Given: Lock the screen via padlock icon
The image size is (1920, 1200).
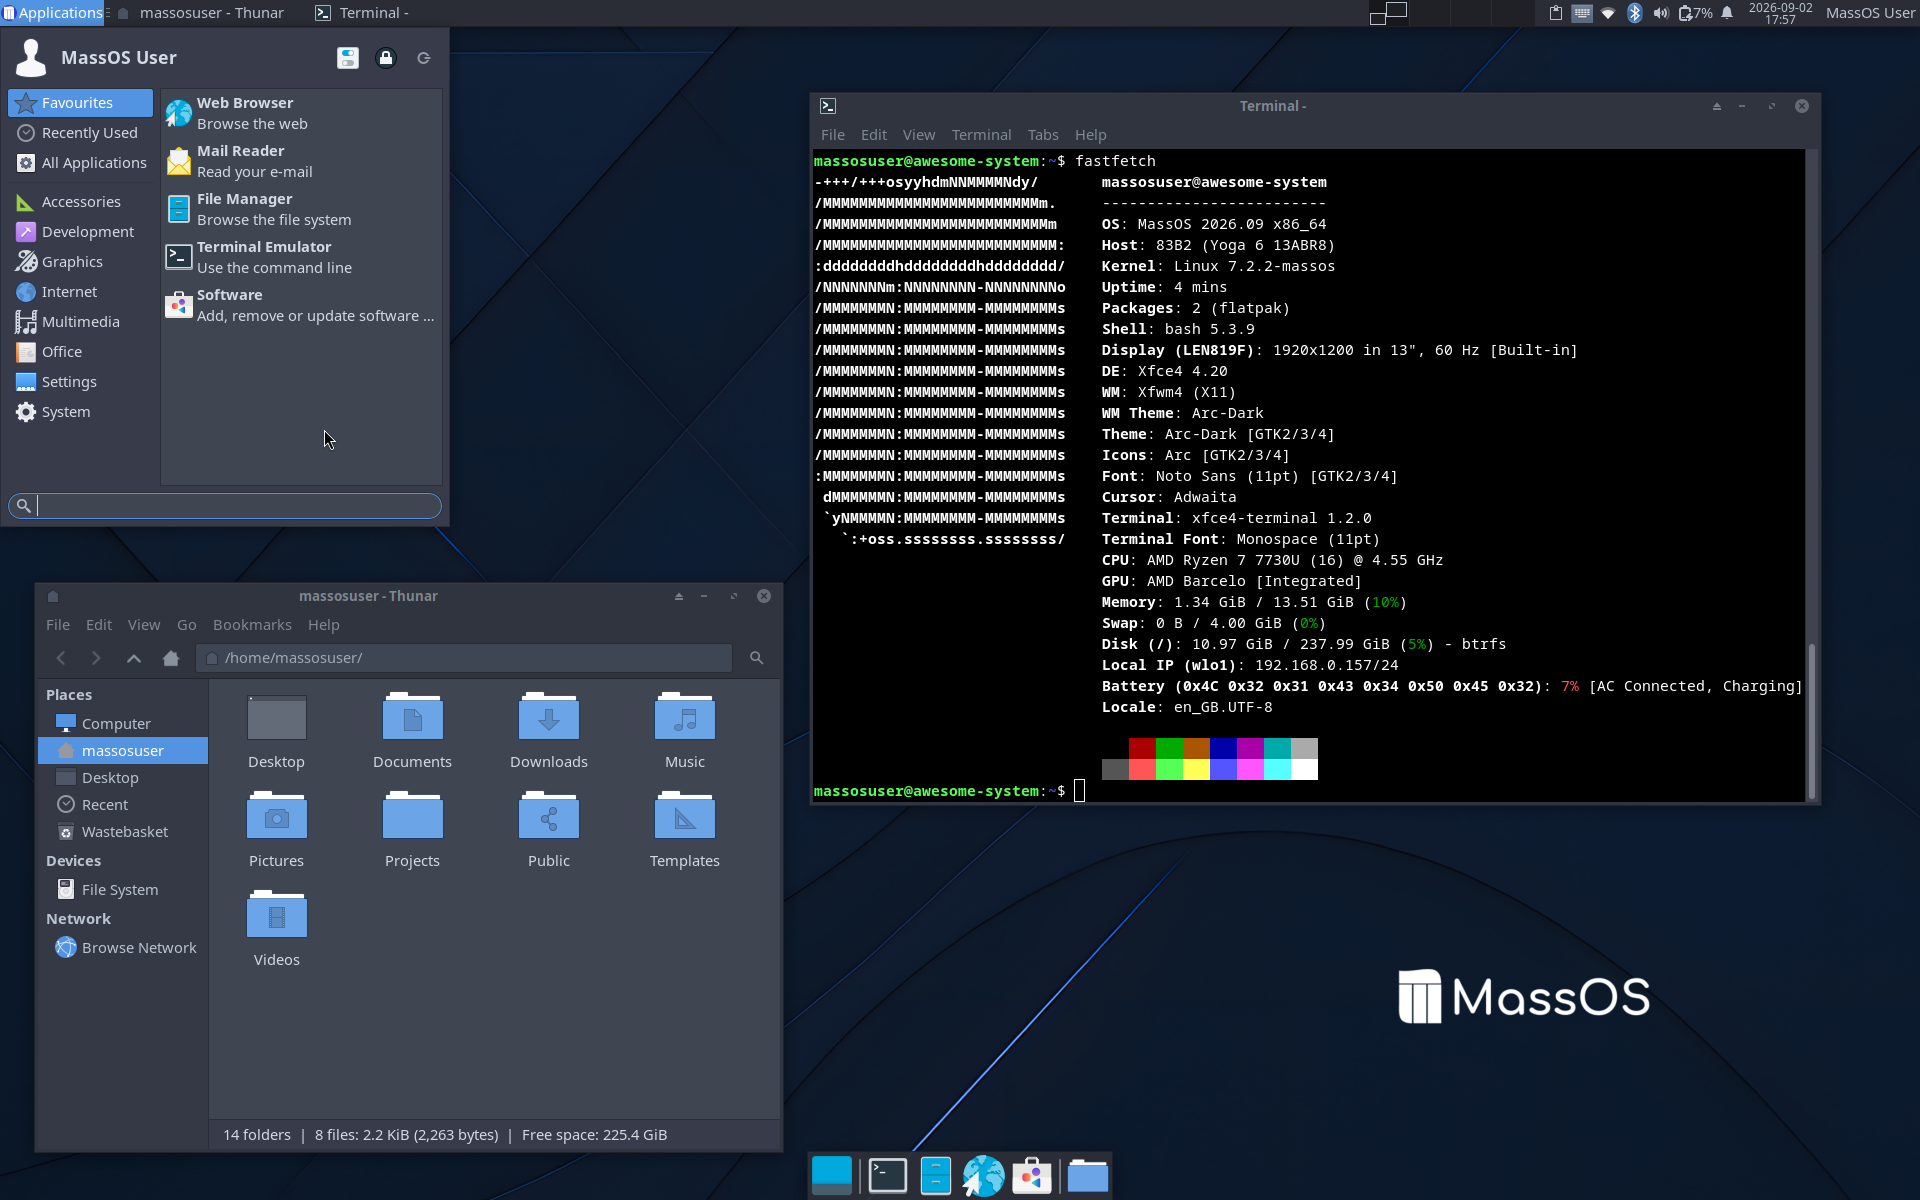Looking at the screenshot, I should tap(386, 58).
